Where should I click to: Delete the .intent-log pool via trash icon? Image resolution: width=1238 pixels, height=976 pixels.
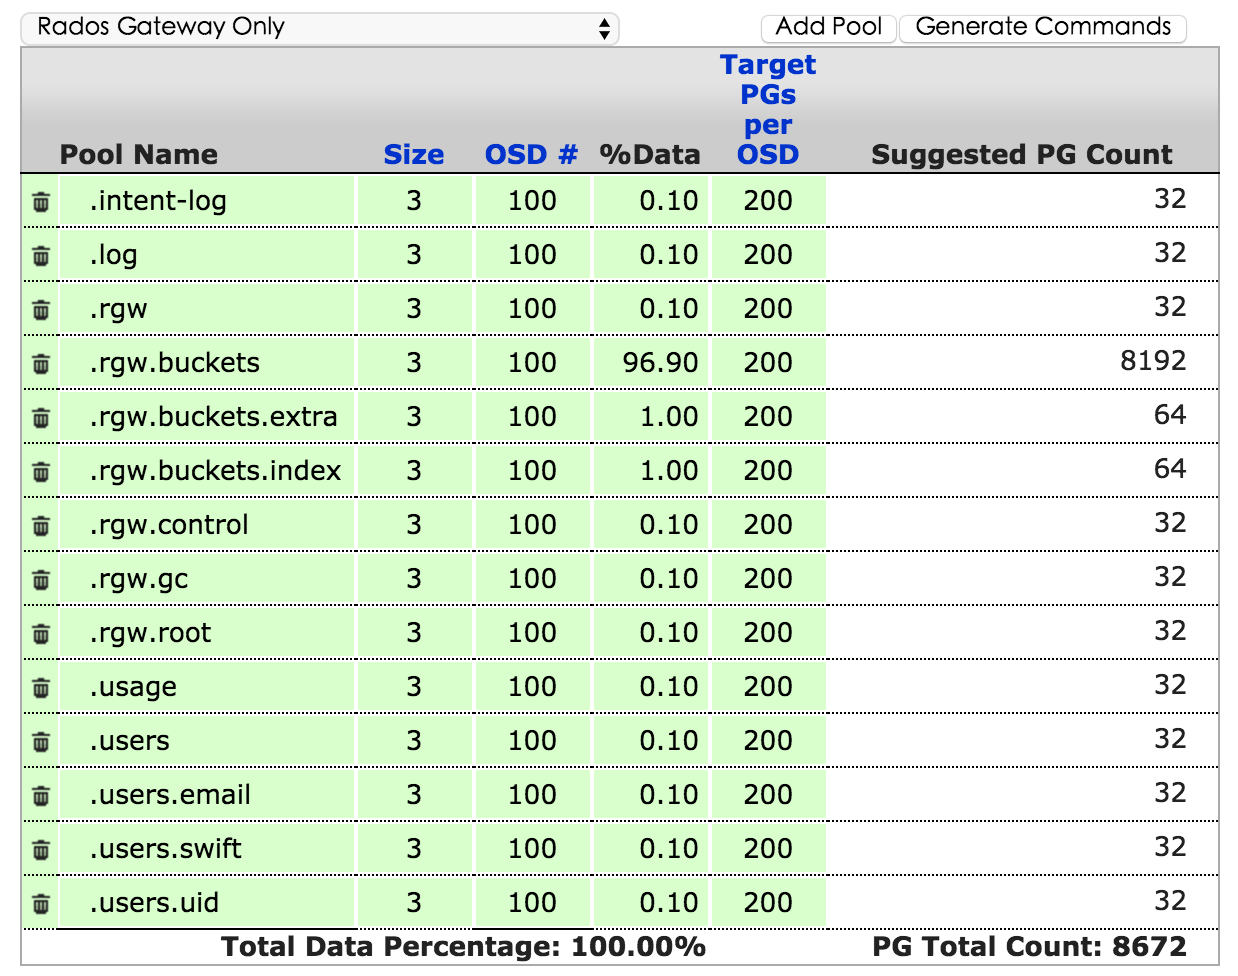(x=41, y=202)
